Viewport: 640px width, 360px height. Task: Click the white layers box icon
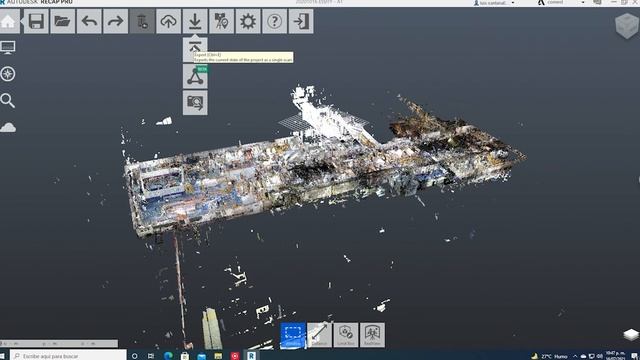[x=631, y=335]
